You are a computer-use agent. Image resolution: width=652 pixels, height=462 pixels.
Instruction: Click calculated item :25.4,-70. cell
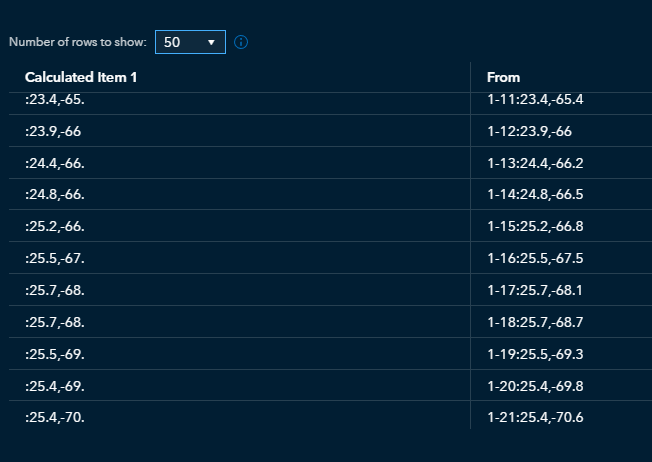[x=55, y=417]
